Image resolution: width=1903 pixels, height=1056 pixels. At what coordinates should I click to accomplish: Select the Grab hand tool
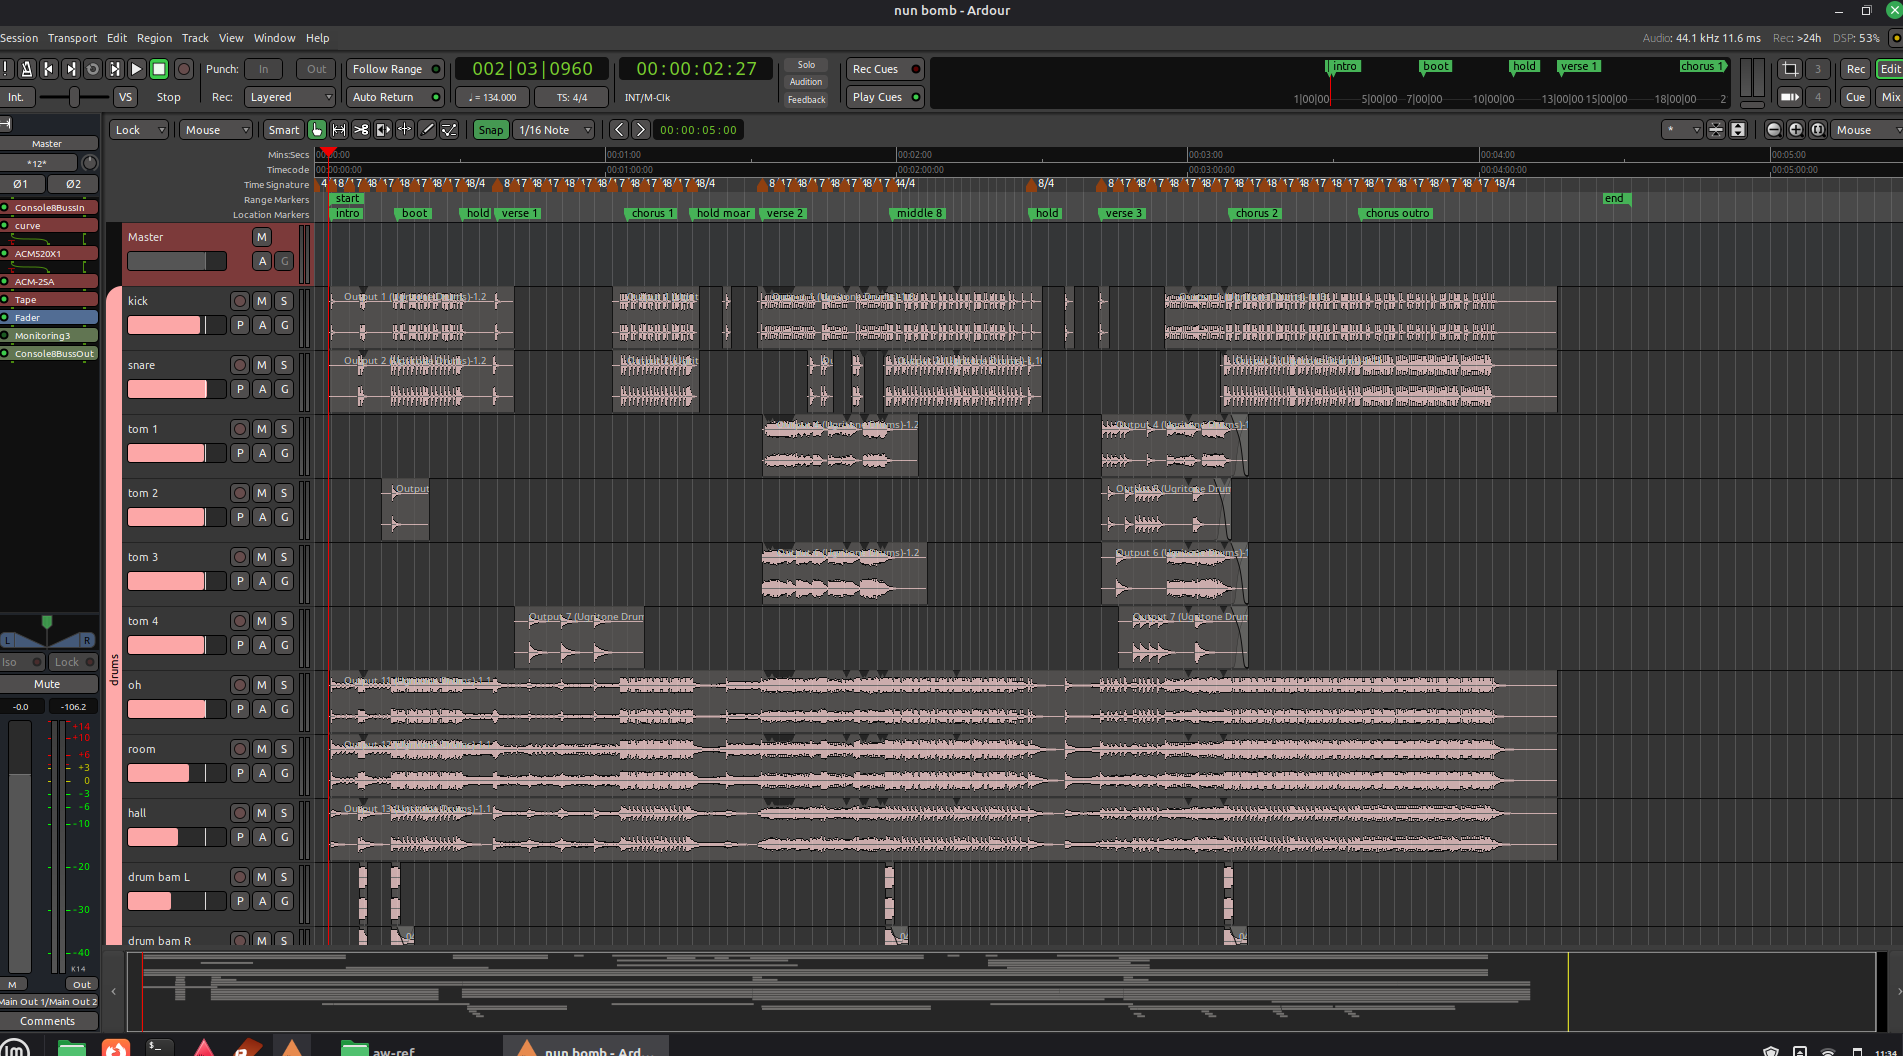(317, 130)
